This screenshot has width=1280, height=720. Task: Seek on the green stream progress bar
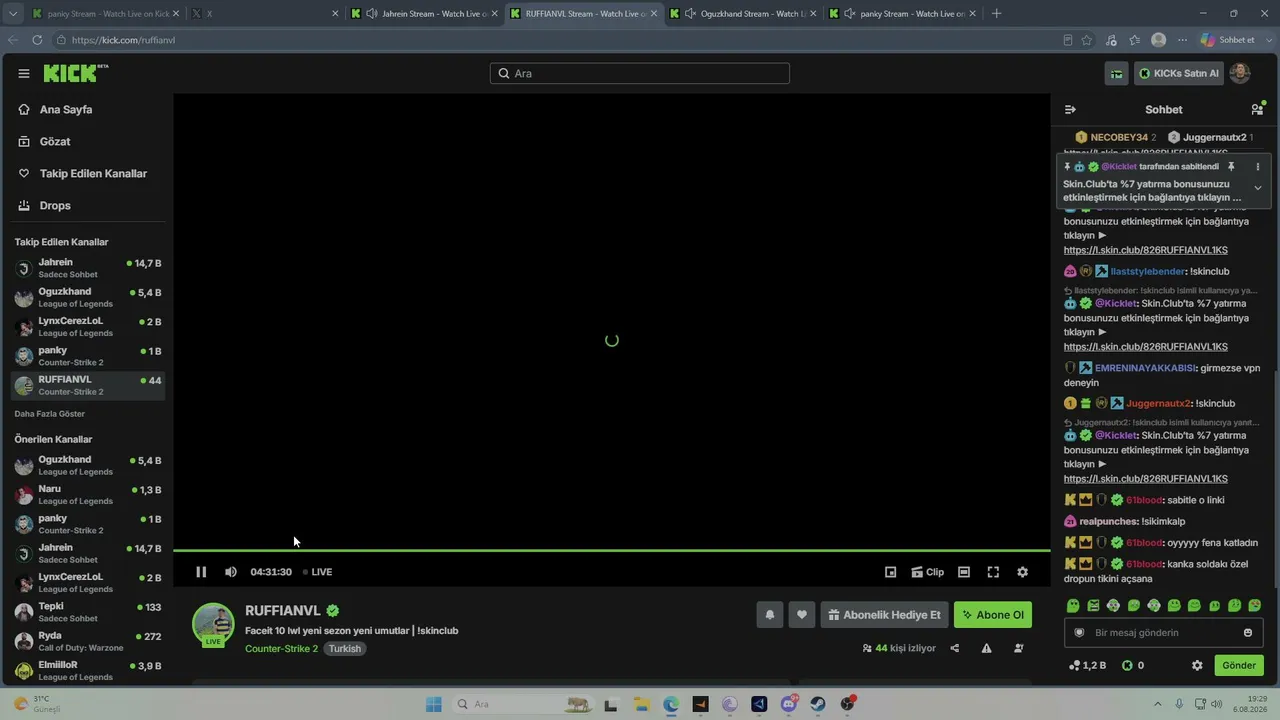coord(612,550)
